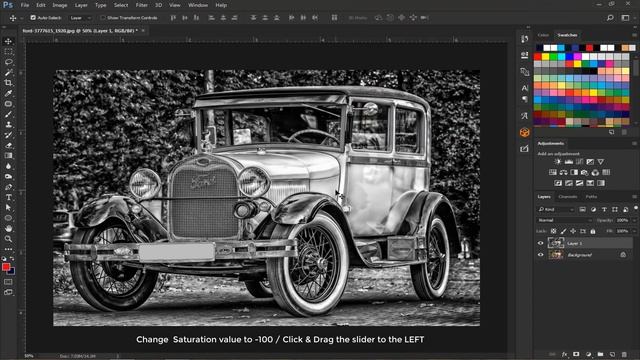Enable Show Transform Controls checkbox
640x360 pixels.
[103, 18]
